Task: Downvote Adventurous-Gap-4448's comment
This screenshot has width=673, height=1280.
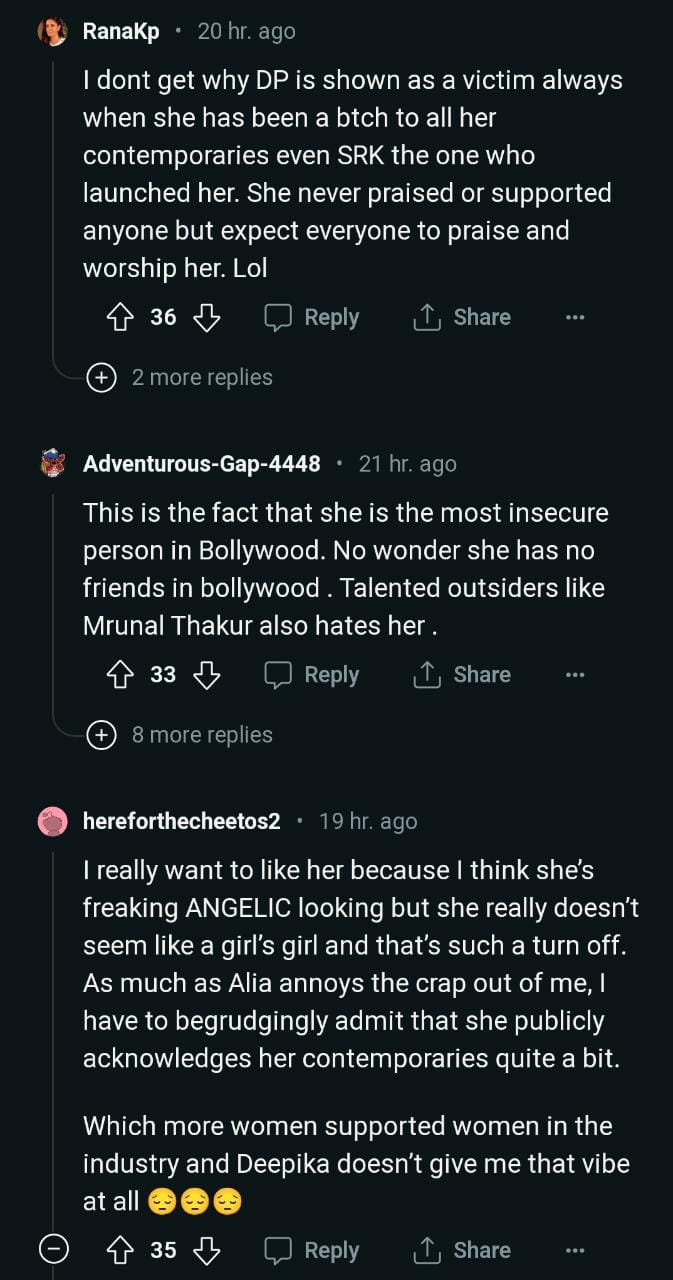Action: (x=206, y=676)
